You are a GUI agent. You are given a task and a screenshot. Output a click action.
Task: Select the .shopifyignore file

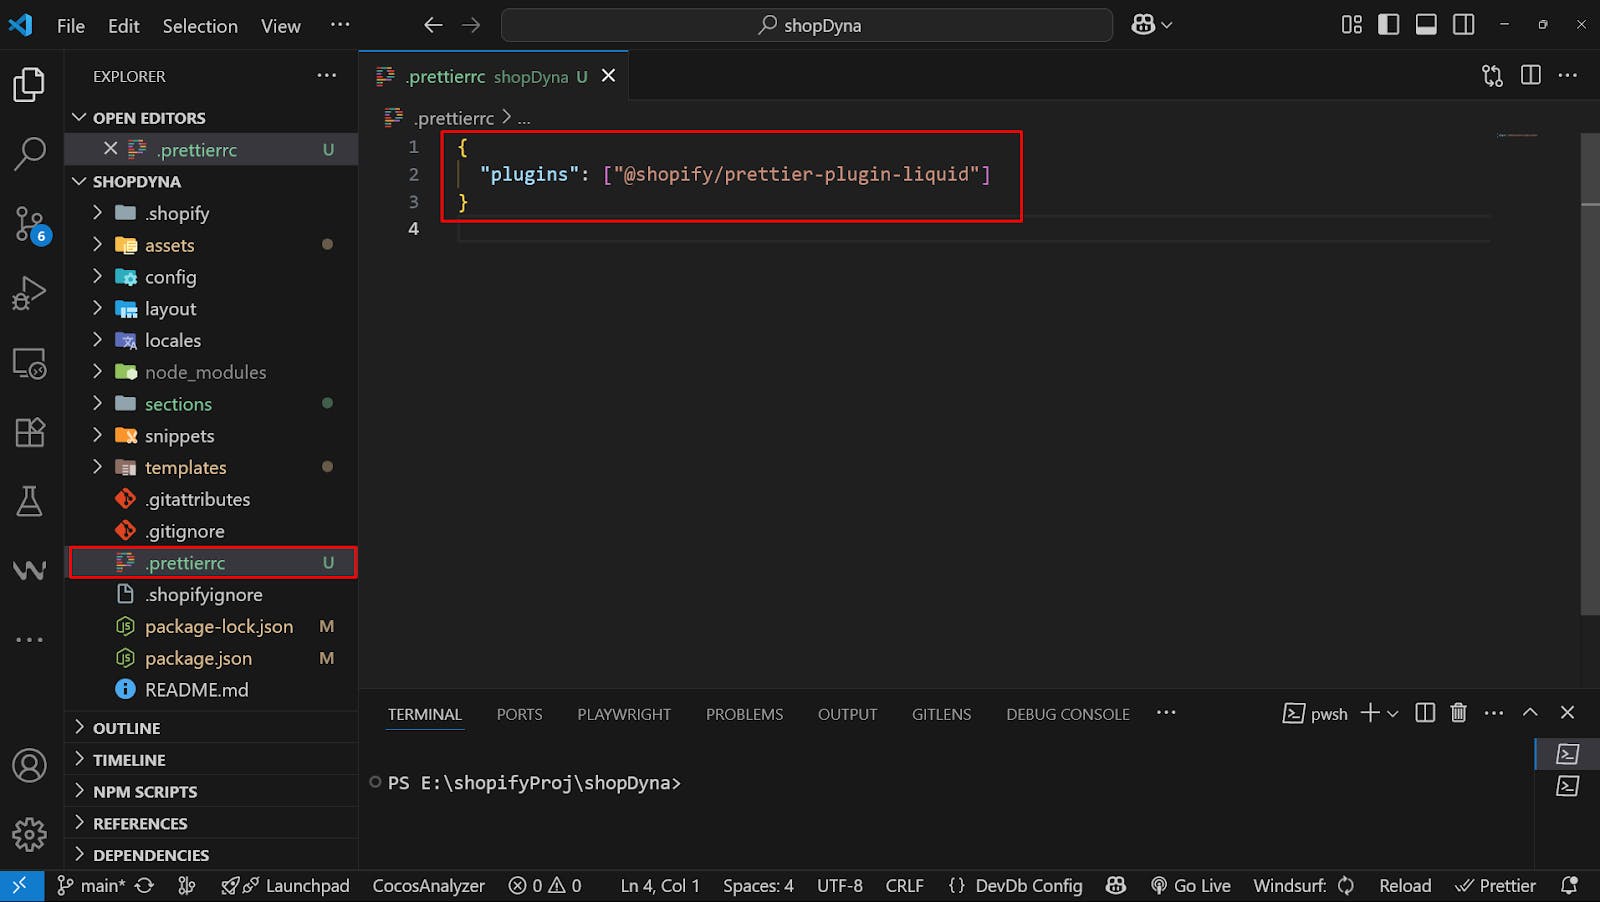(x=204, y=595)
